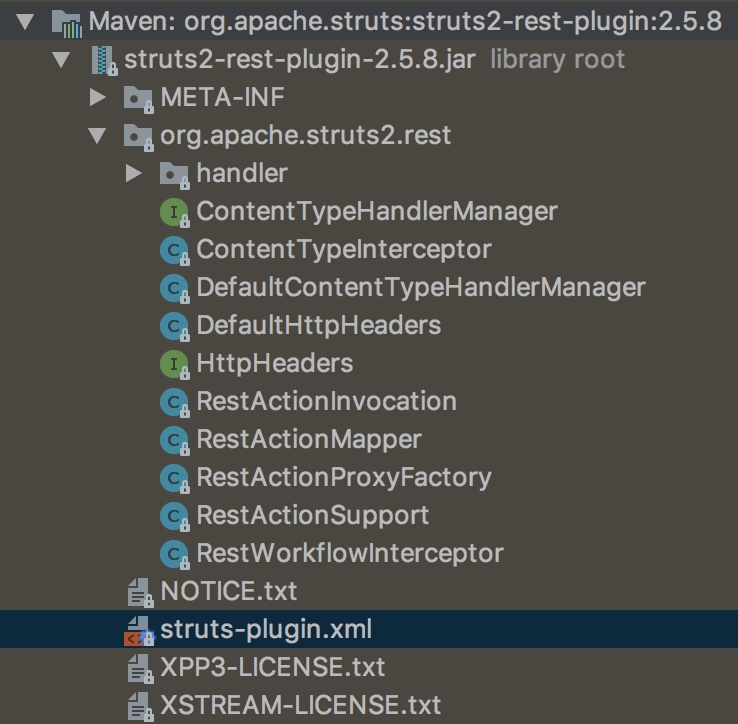Click the NOTICE.txt file icon
Viewport: 738px width, 724px height.
point(140,593)
